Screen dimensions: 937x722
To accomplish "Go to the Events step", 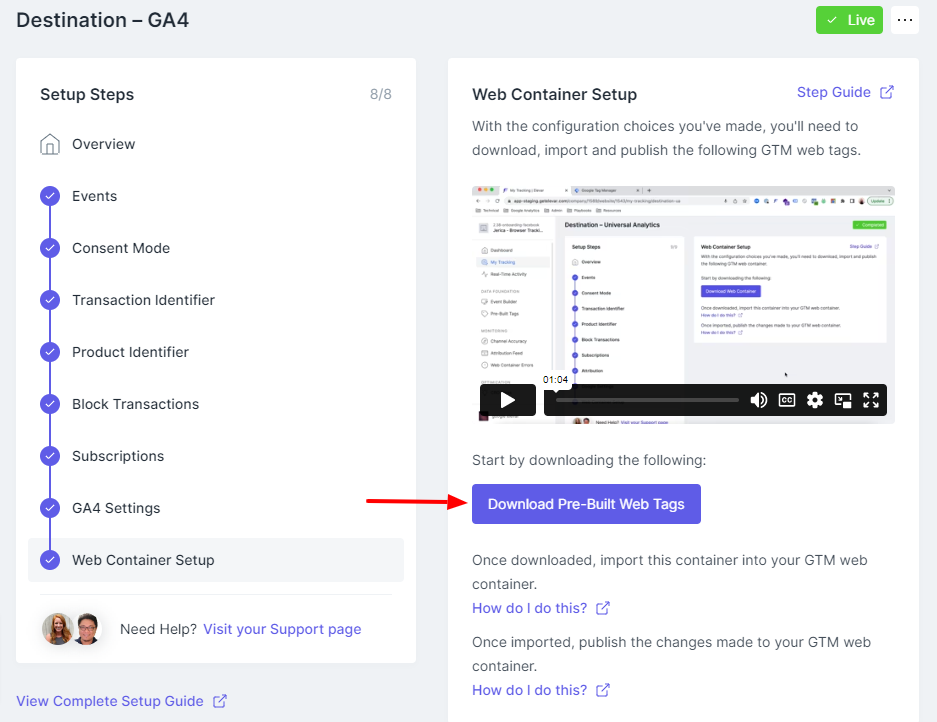I will [x=94, y=196].
